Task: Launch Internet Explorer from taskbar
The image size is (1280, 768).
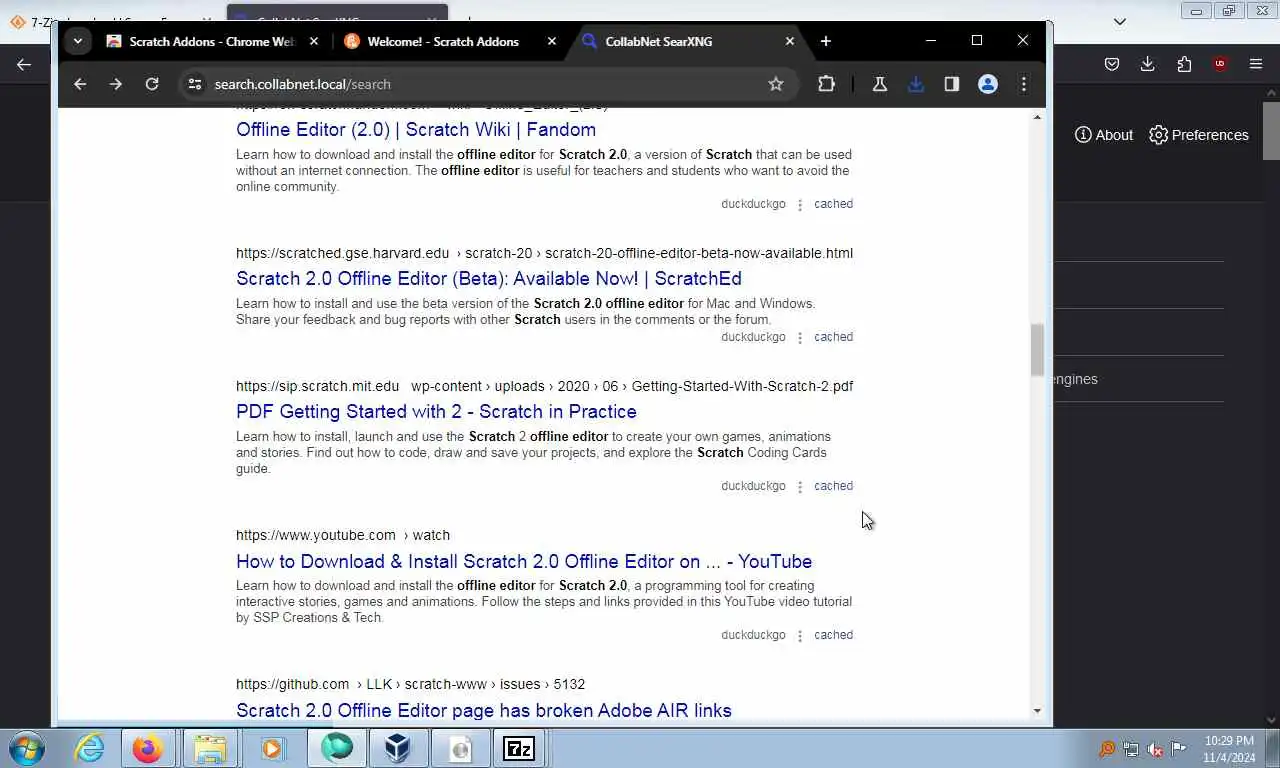Action: point(90,748)
